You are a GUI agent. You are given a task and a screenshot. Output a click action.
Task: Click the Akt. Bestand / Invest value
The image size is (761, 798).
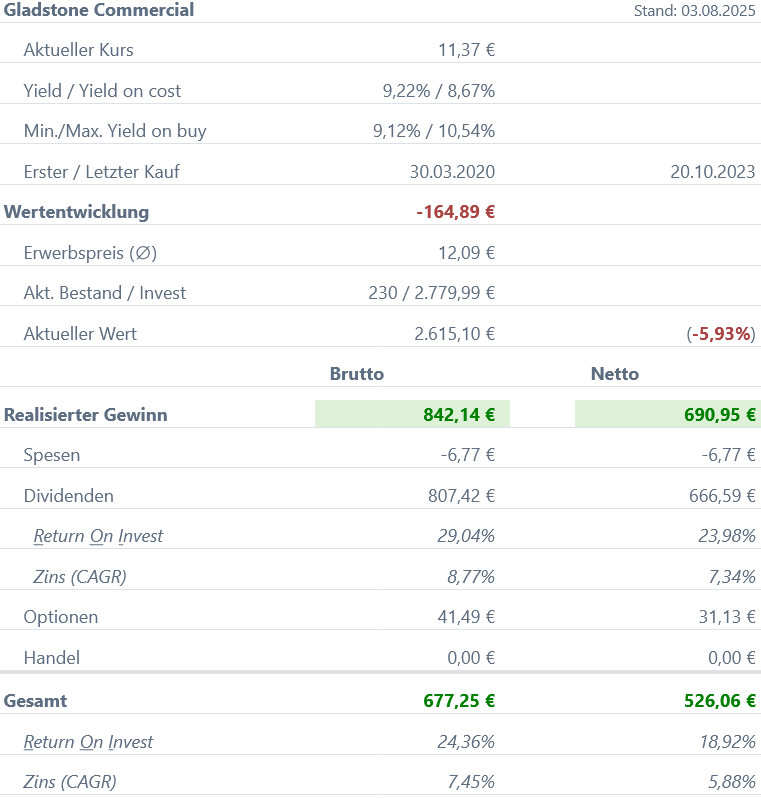click(x=431, y=293)
